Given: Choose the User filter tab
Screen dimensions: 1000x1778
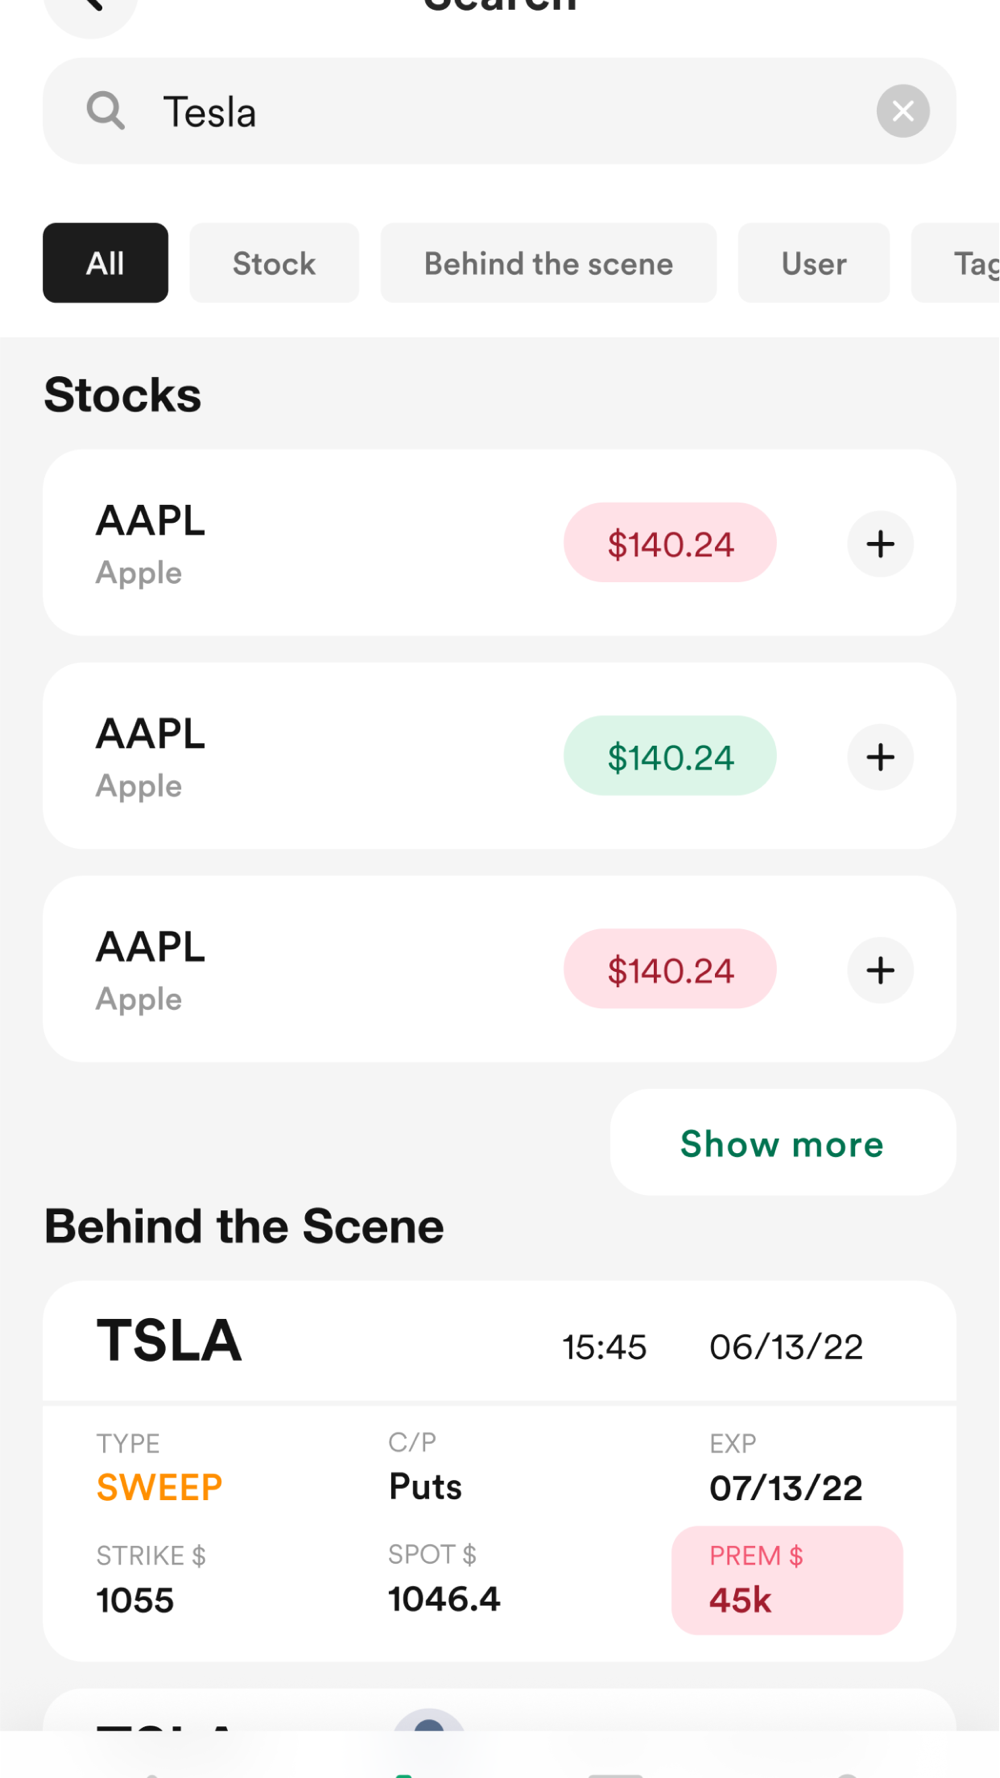Looking at the screenshot, I should click(813, 263).
